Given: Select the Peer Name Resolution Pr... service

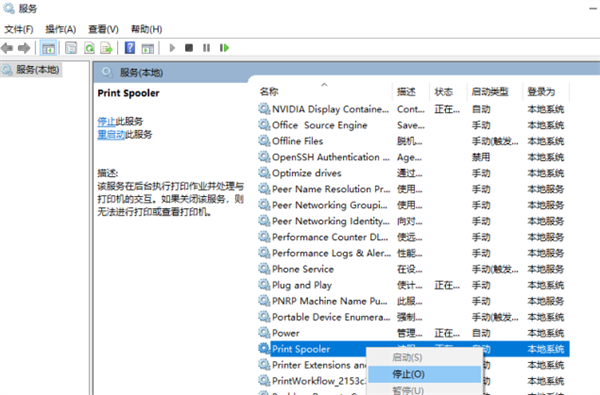Looking at the screenshot, I should click(413, 189).
